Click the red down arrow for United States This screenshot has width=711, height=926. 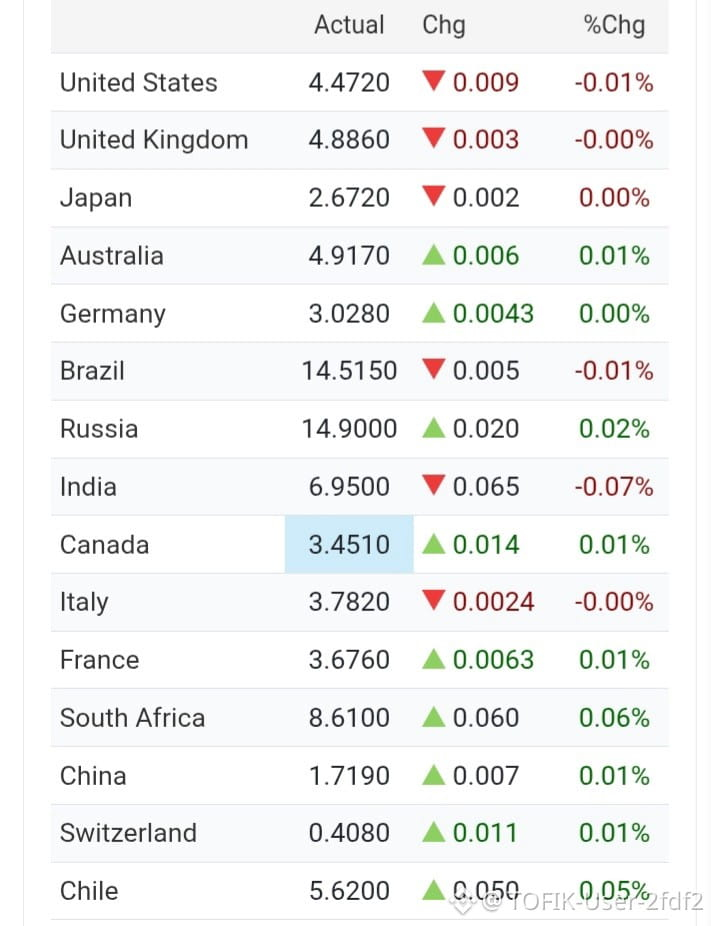tap(433, 81)
